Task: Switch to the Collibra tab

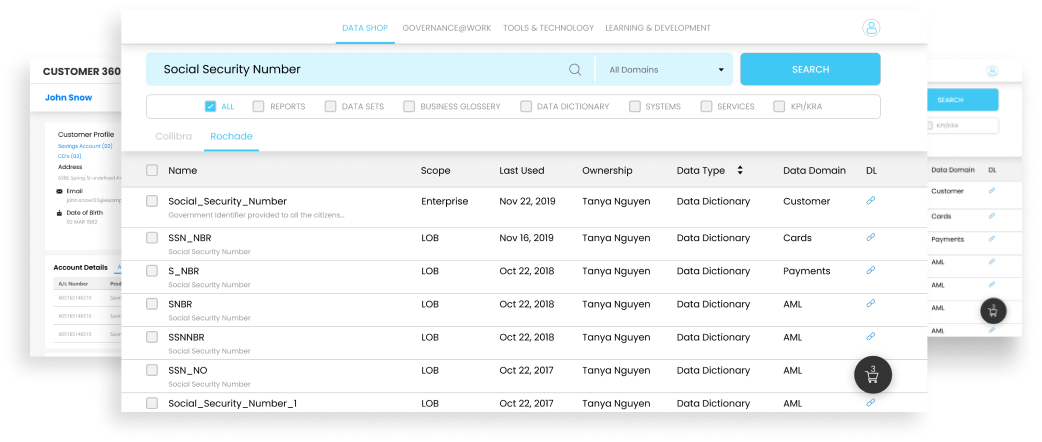Action: click(x=173, y=136)
